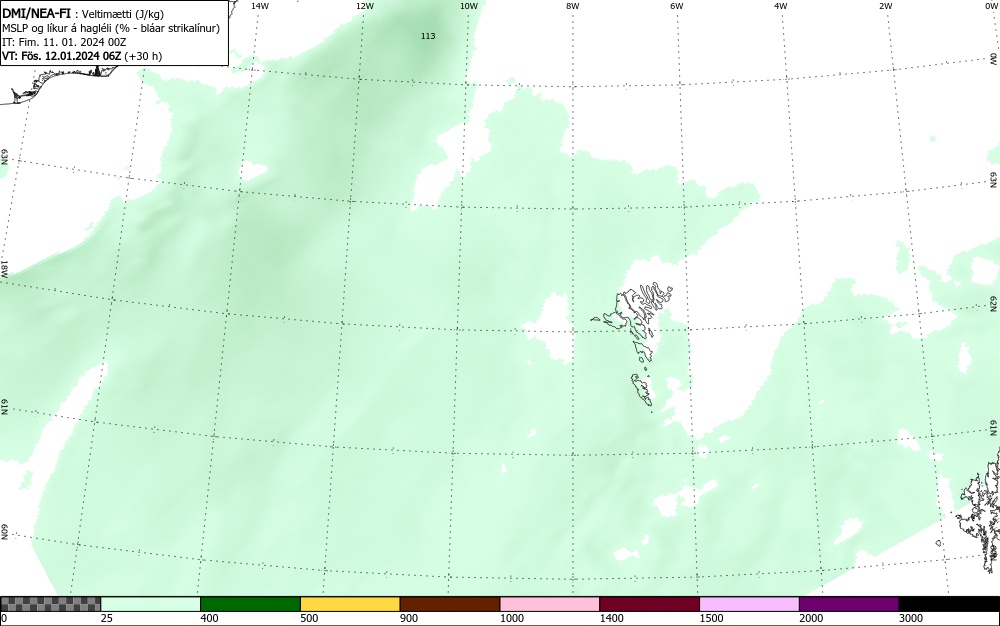Select the legend value "400"

tap(209, 618)
